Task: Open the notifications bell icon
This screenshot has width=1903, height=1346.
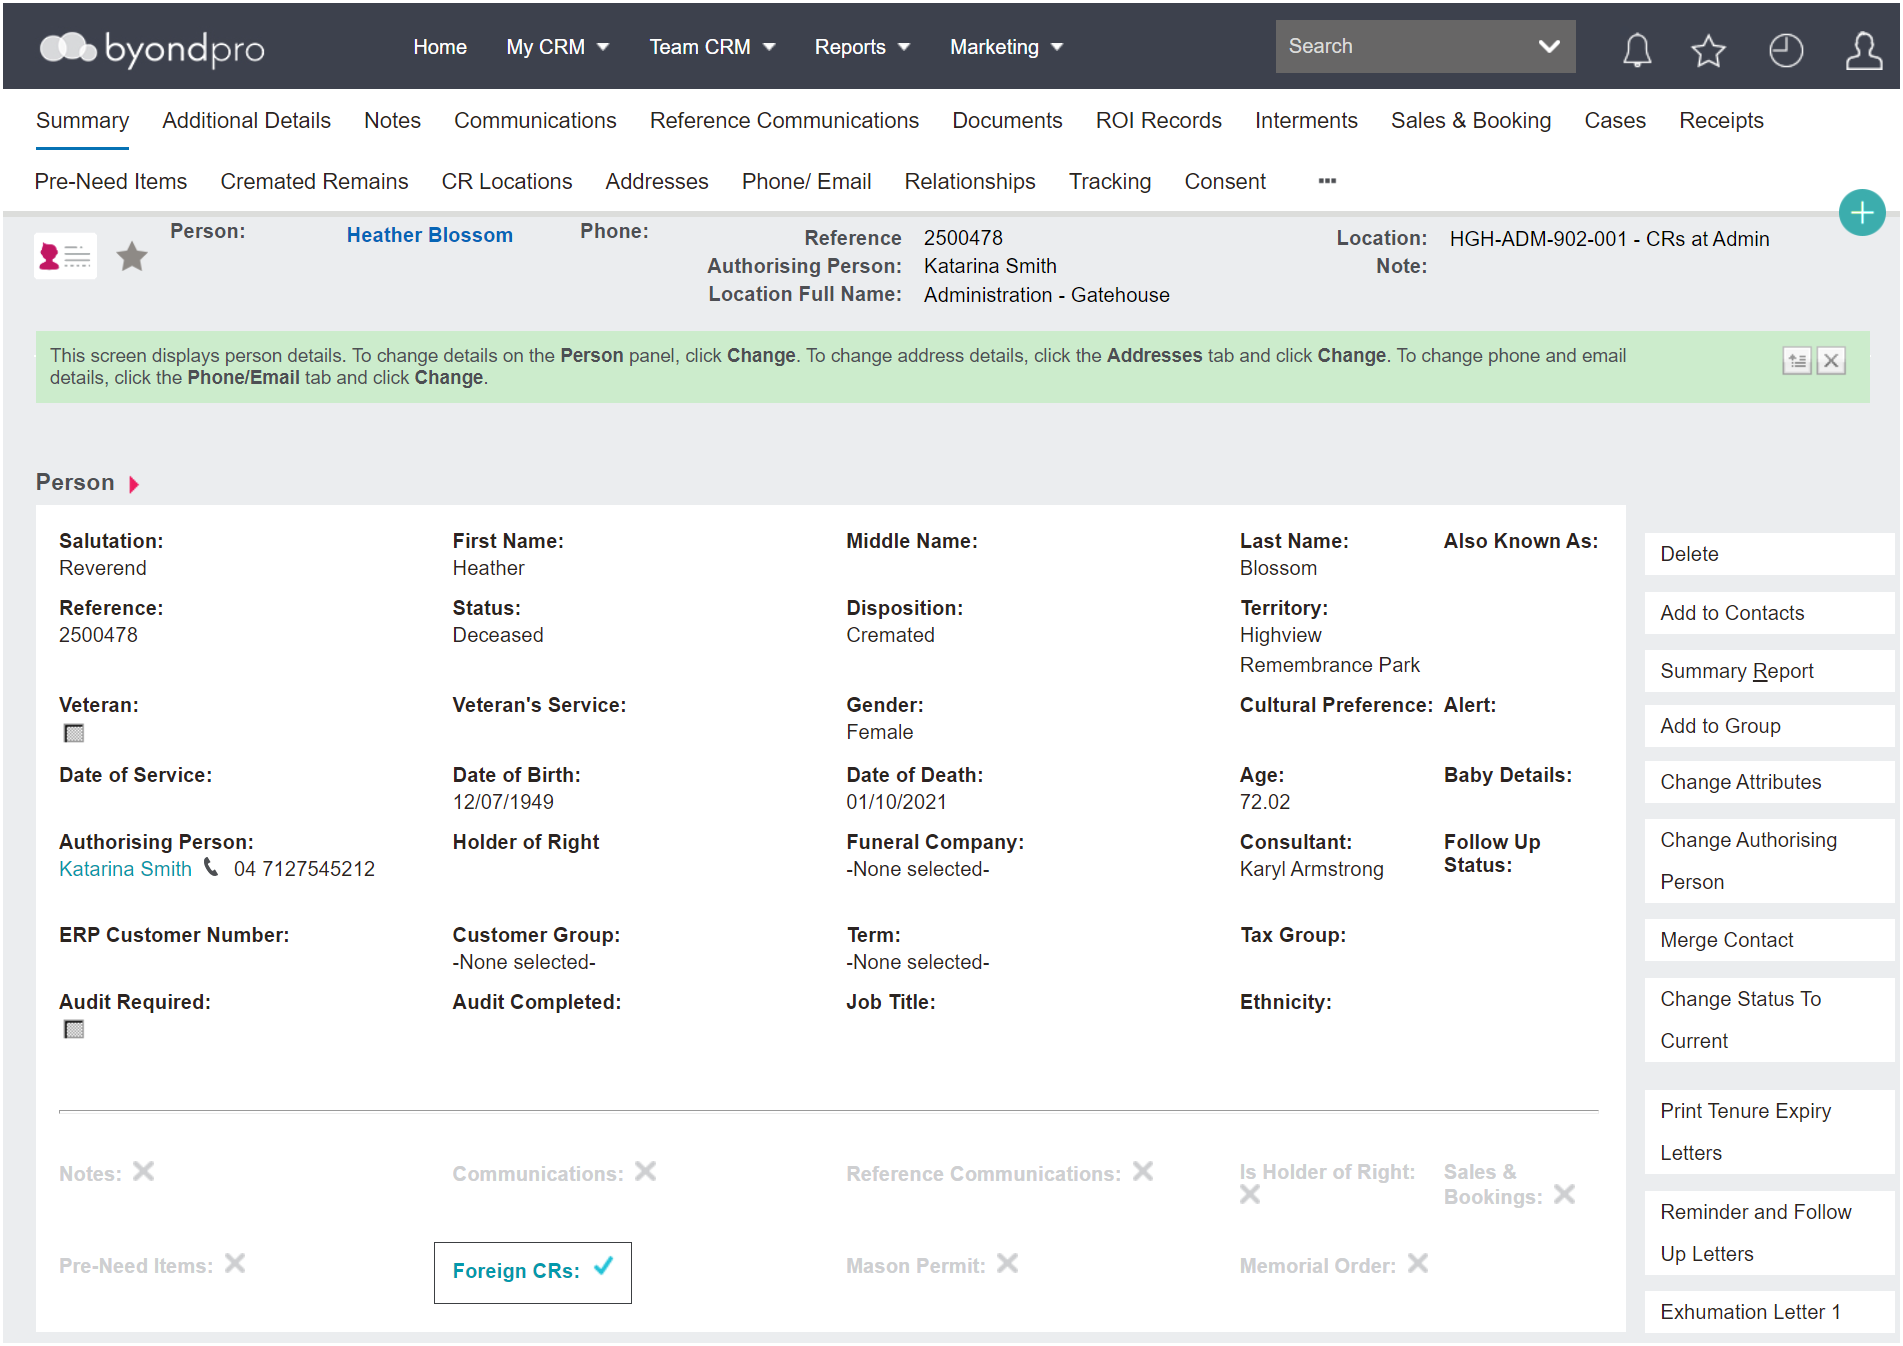Action: pyautogui.click(x=1636, y=49)
